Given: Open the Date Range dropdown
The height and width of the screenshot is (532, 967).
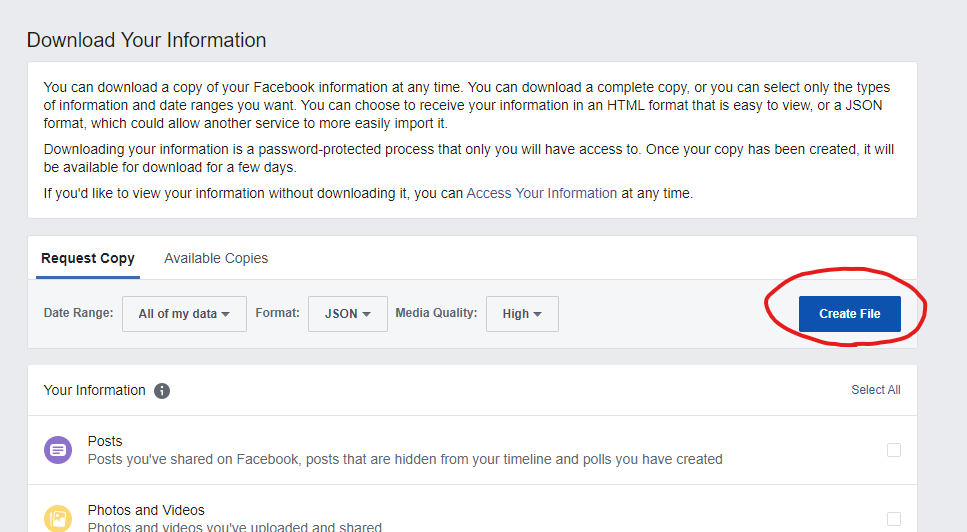Looking at the screenshot, I should (184, 314).
